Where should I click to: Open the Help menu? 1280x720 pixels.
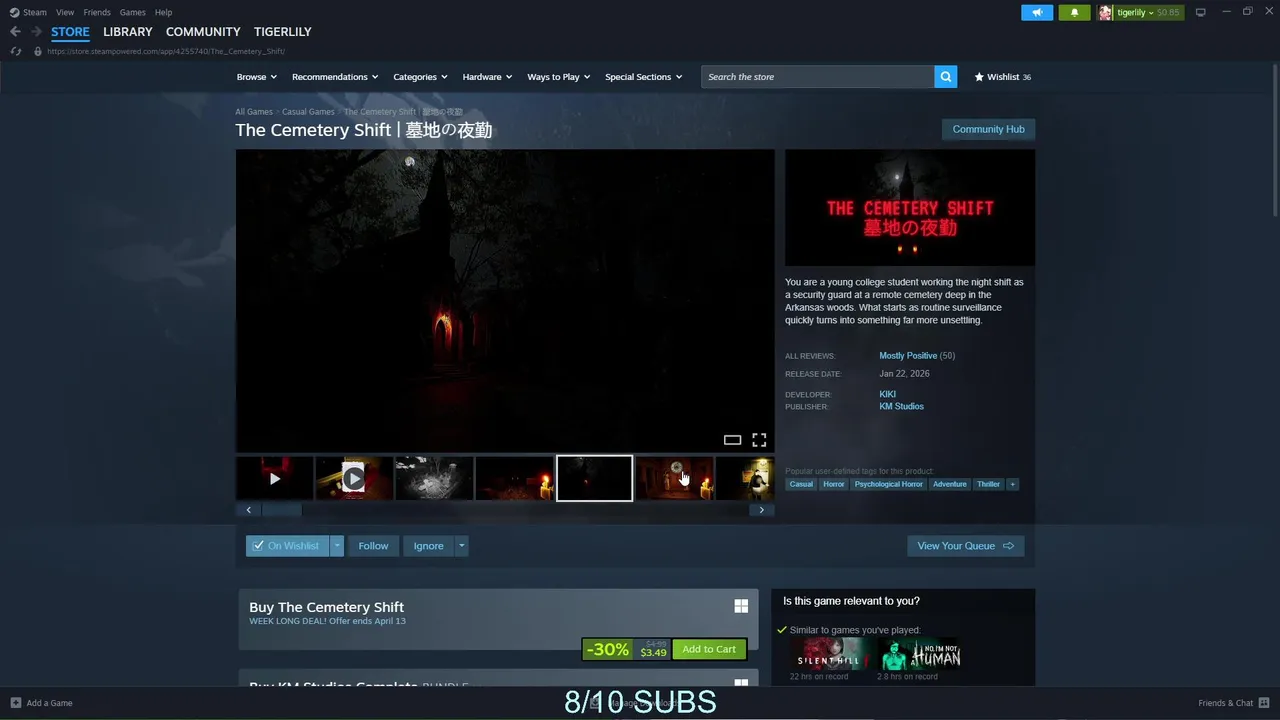click(163, 12)
